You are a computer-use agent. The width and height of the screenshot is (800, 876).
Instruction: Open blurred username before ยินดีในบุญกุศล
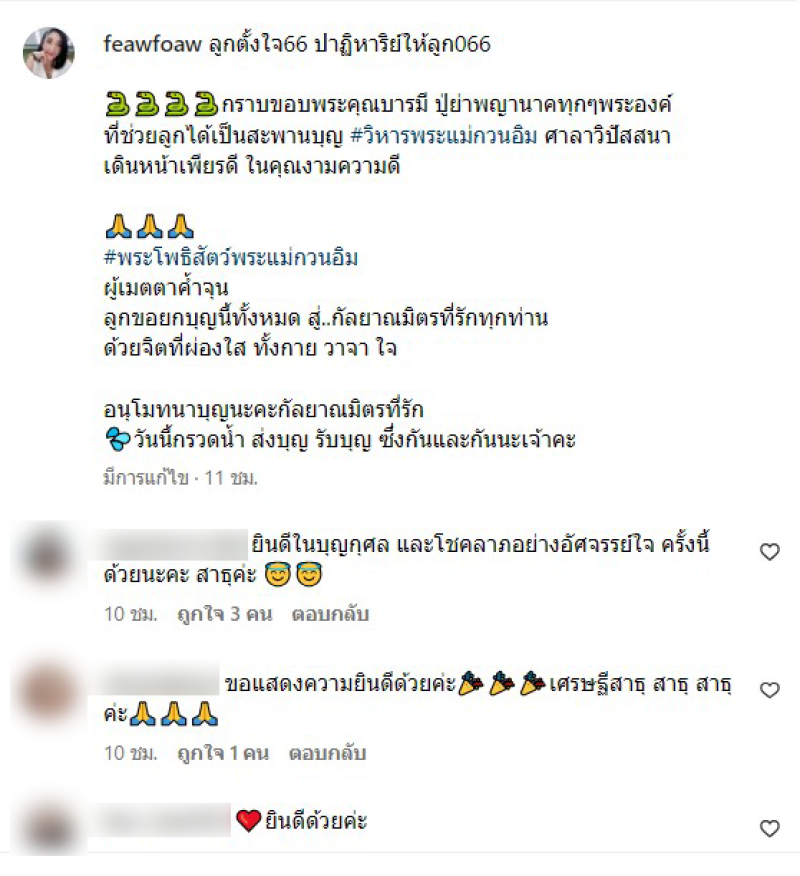tap(173, 545)
